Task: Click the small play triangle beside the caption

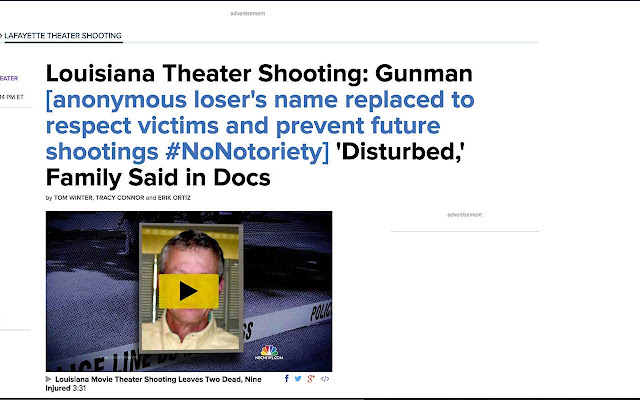Action: point(49,379)
